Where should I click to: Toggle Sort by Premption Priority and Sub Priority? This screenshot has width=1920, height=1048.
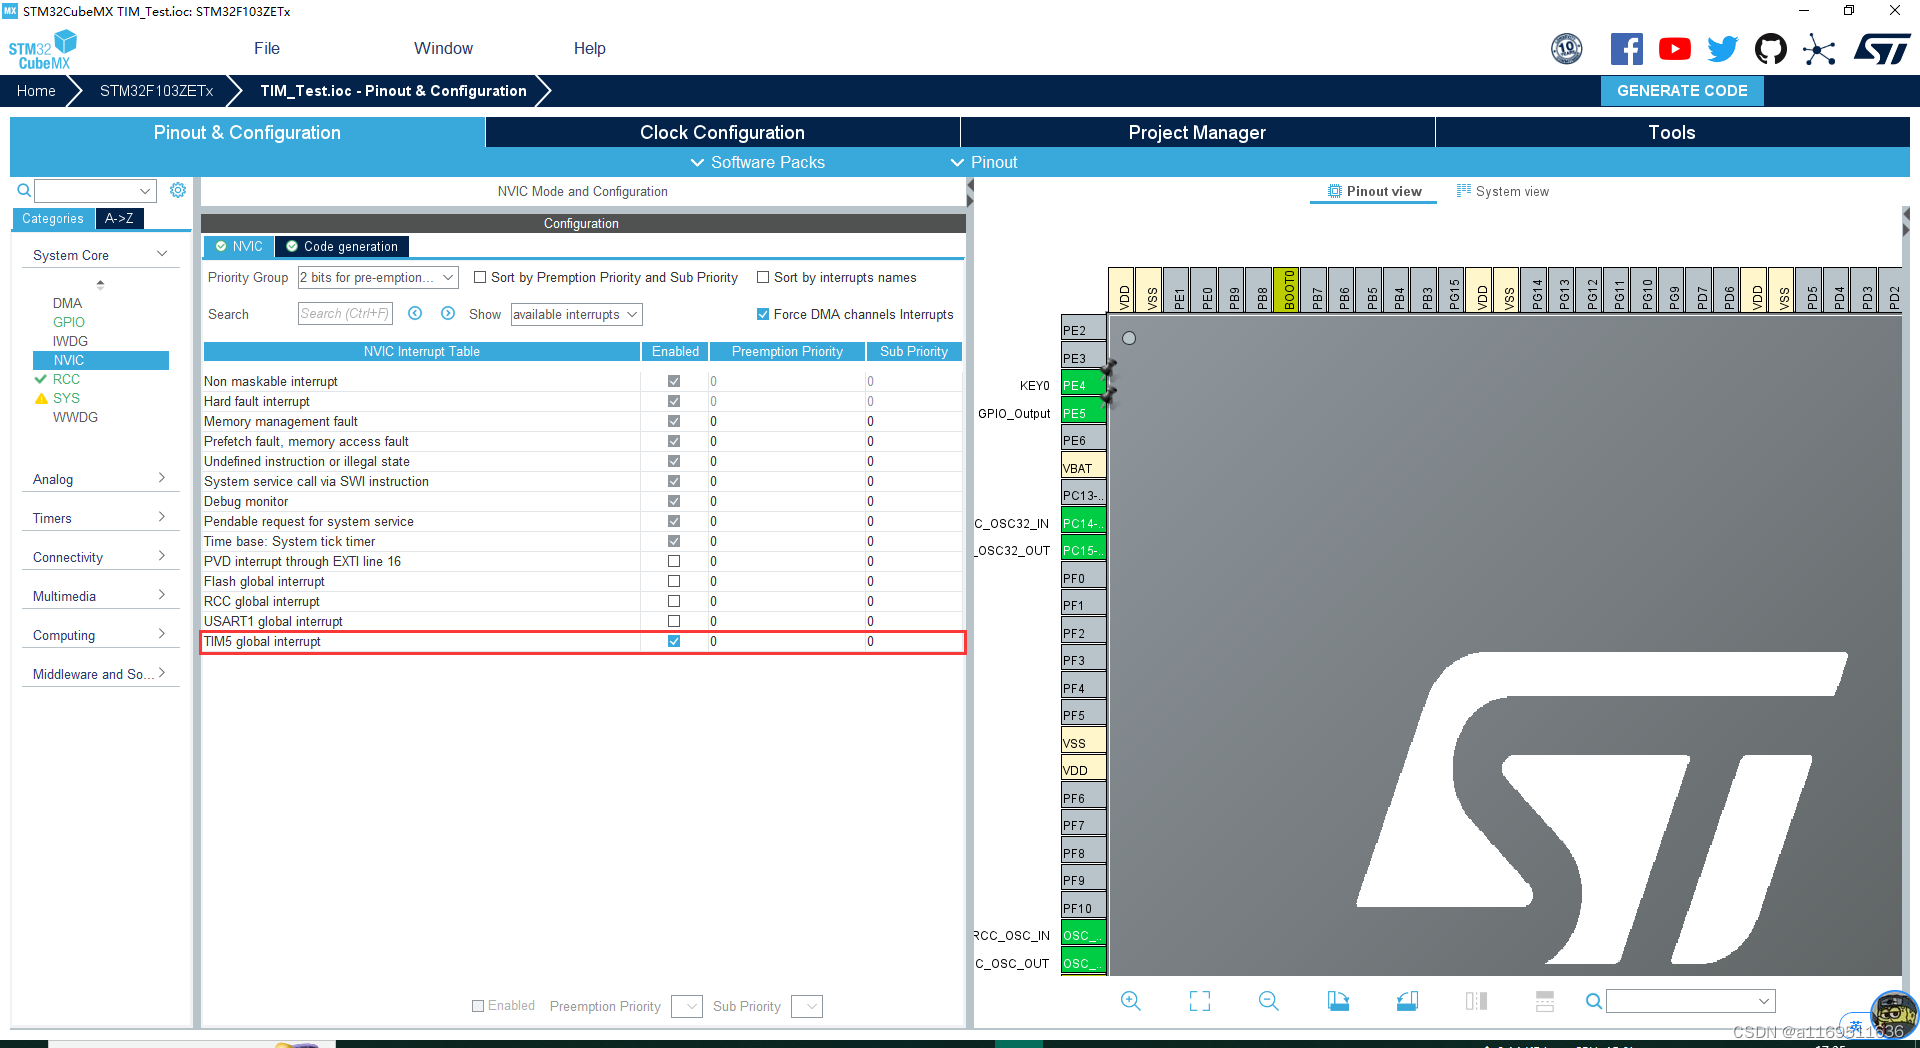pyautogui.click(x=480, y=277)
